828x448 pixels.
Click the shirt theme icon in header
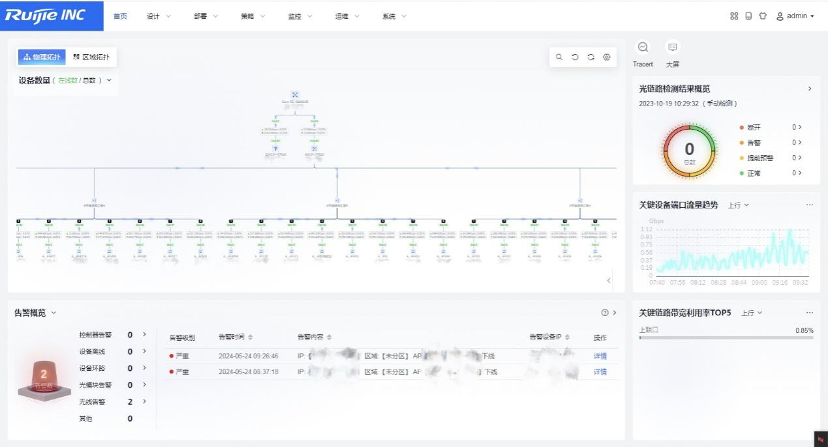(763, 16)
